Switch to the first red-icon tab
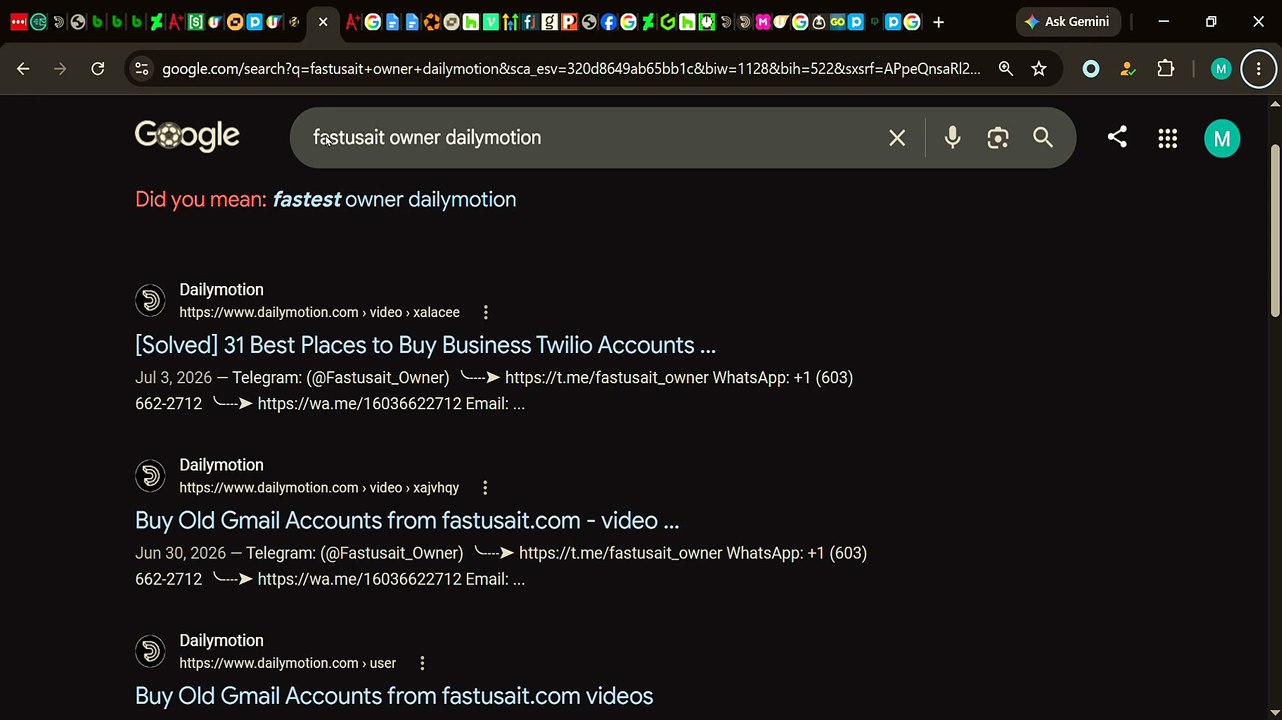 [19, 22]
